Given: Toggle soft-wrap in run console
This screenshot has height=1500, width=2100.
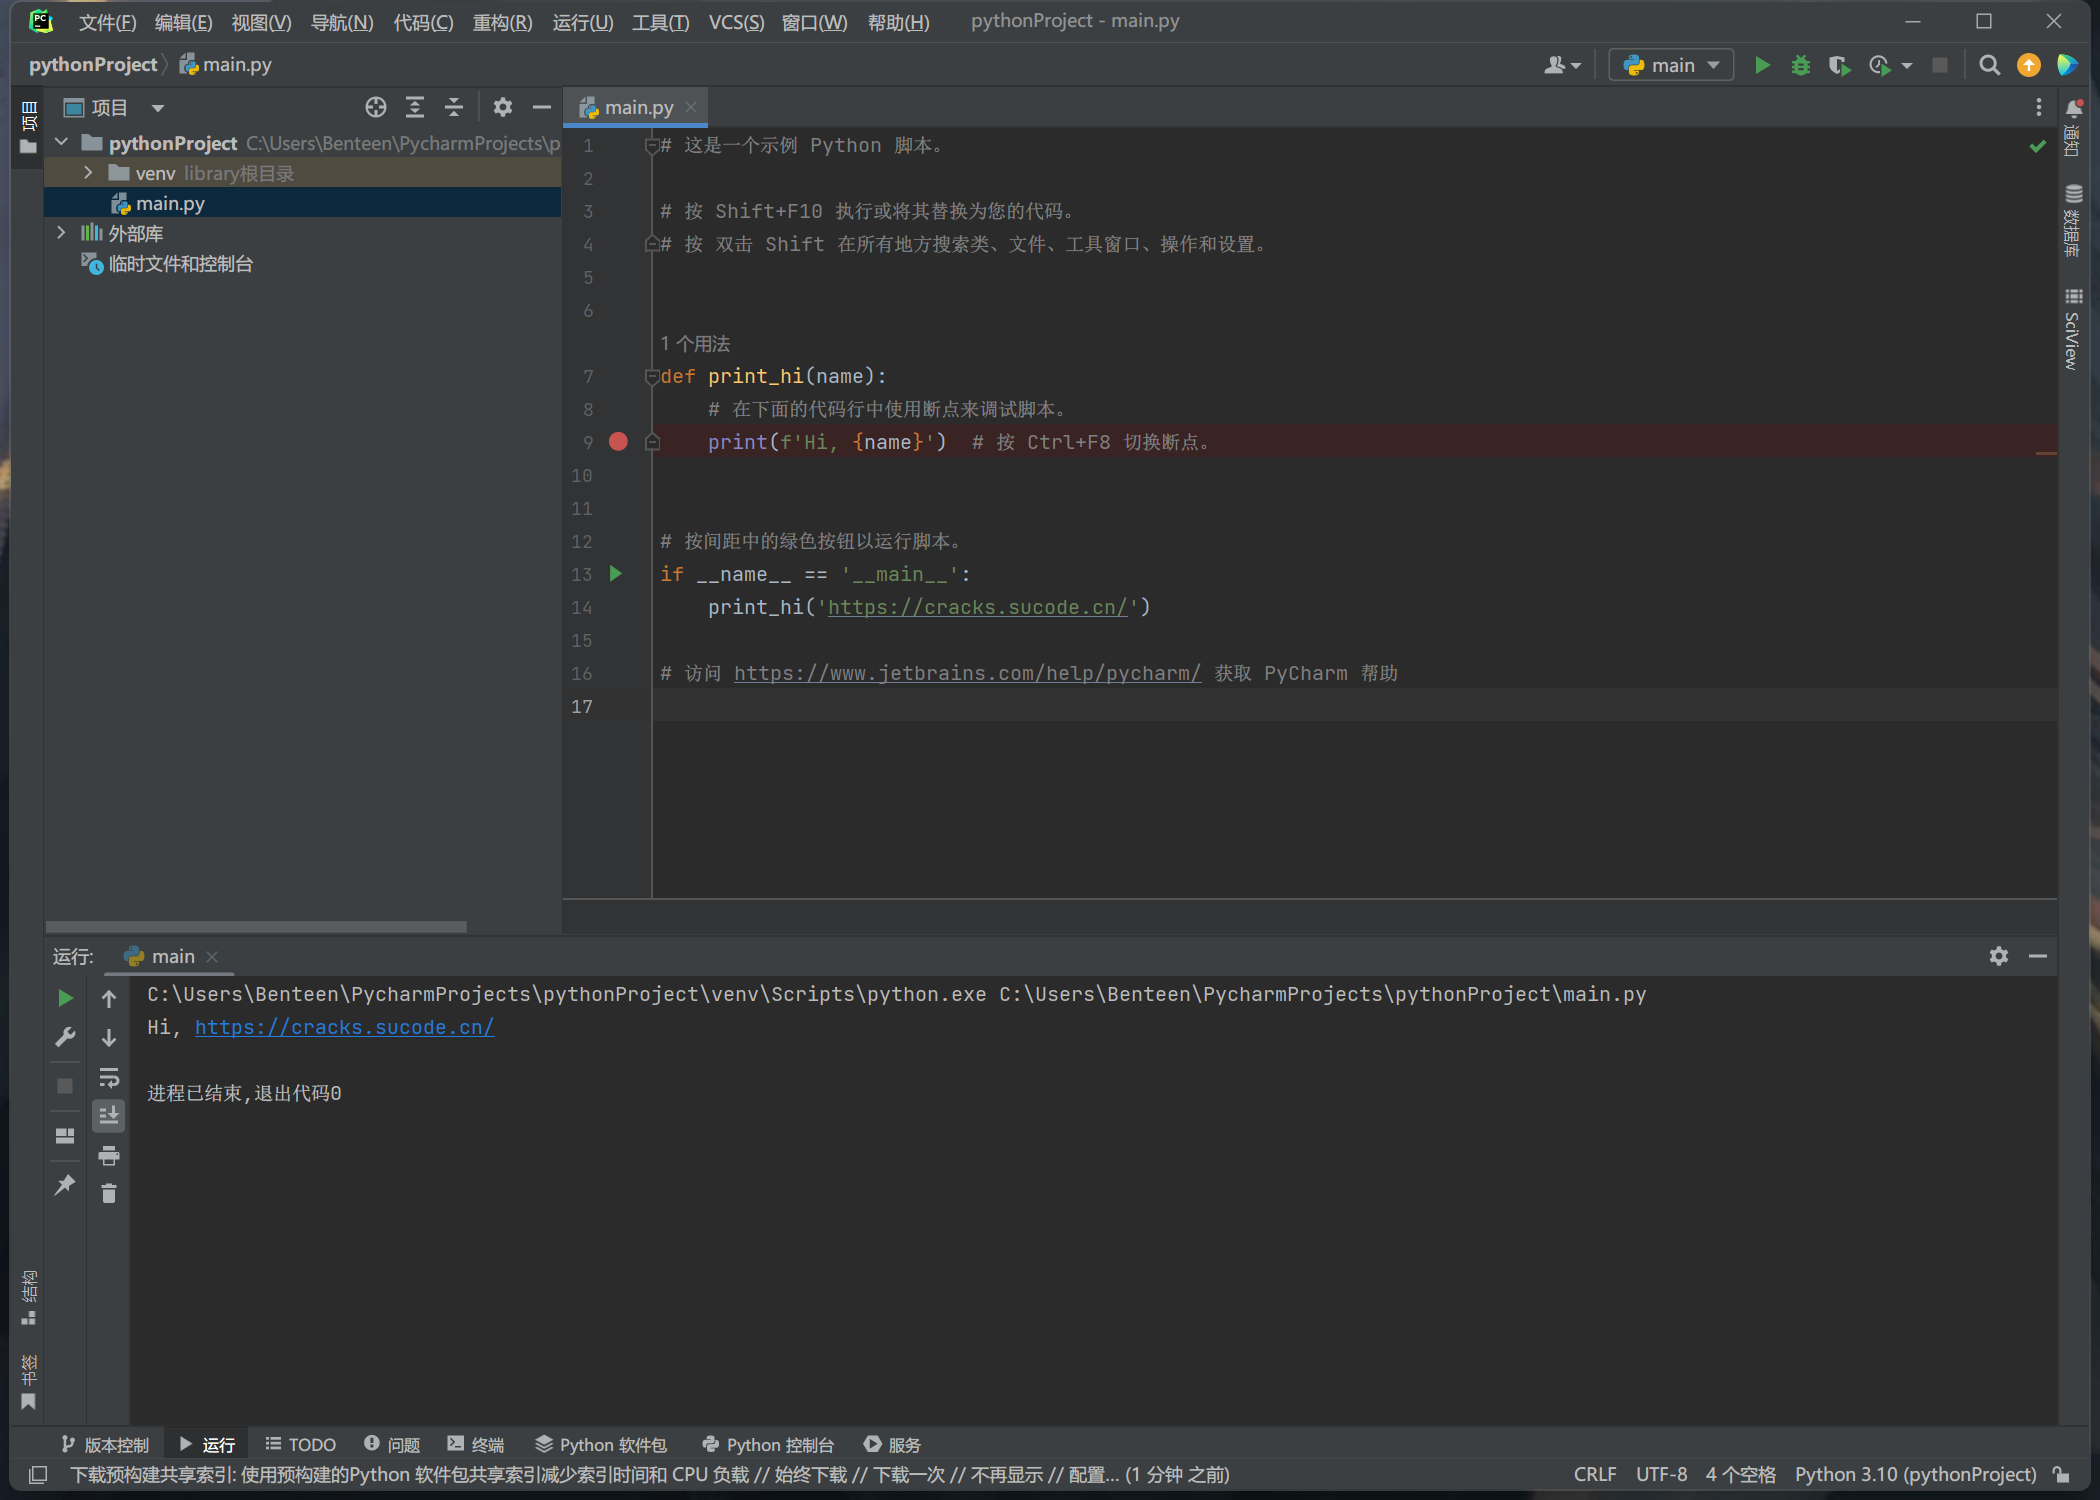Looking at the screenshot, I should click(109, 1077).
